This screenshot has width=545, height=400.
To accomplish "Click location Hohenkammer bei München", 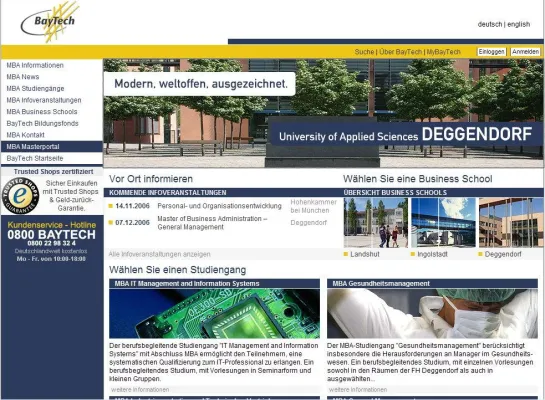I will 314,206.
